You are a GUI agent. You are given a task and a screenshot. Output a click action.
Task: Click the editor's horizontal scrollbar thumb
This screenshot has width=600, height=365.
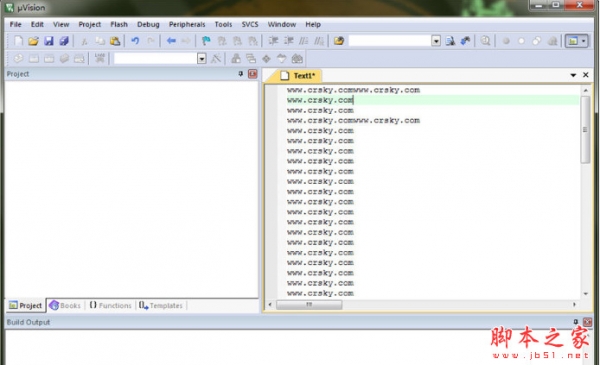tap(309, 305)
